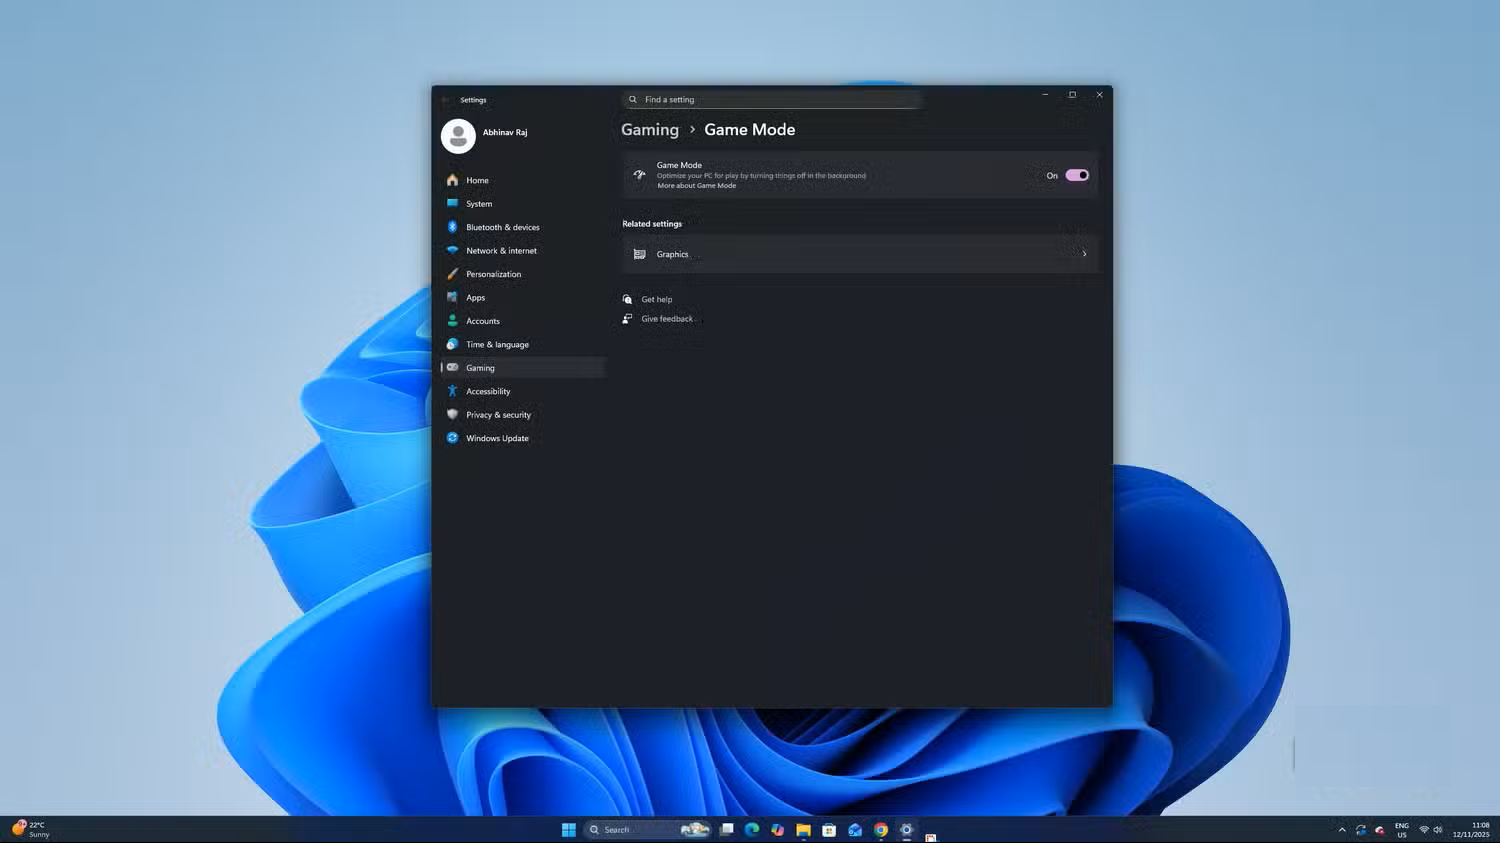Viewport: 1500px width, 843px height.
Task: Click the Abhinav Raj profile picture
Action: pyautogui.click(x=458, y=136)
